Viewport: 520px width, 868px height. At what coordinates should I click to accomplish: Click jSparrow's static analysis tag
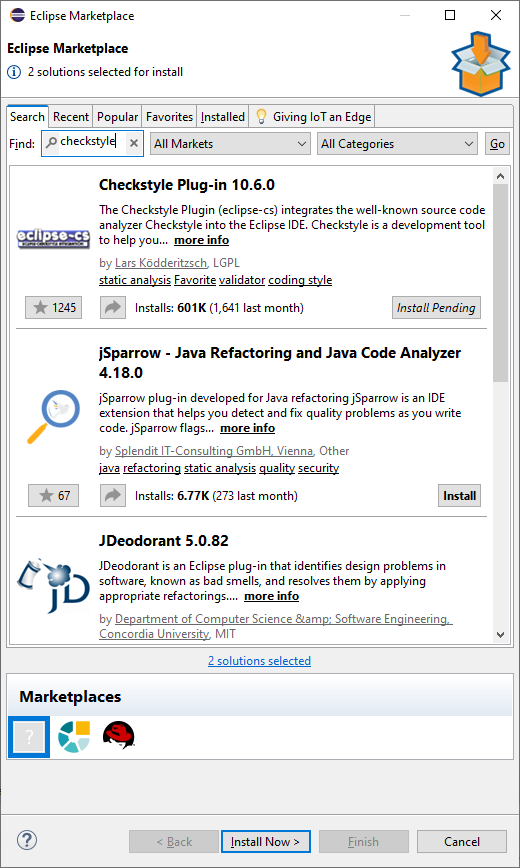coord(220,468)
